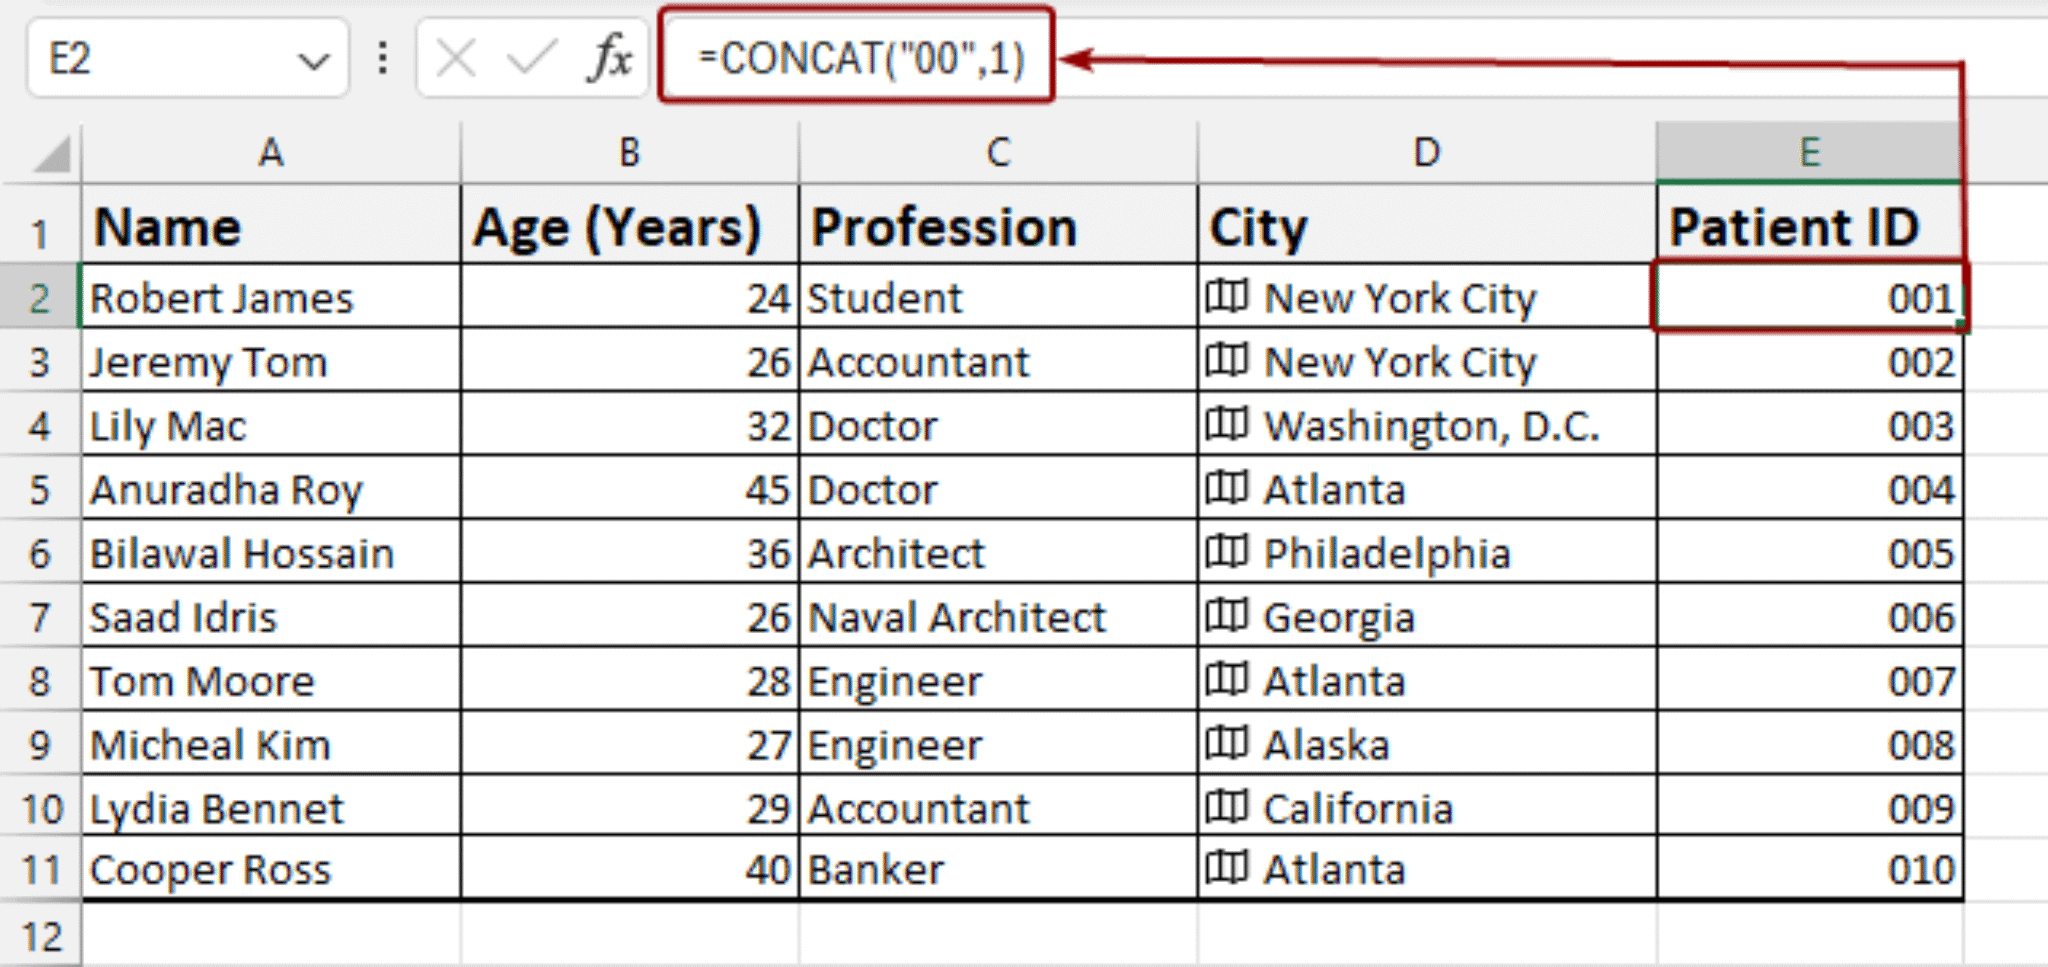Click geography map icon beside California
Image resolution: width=2048 pixels, height=967 pixels.
pos(1226,807)
